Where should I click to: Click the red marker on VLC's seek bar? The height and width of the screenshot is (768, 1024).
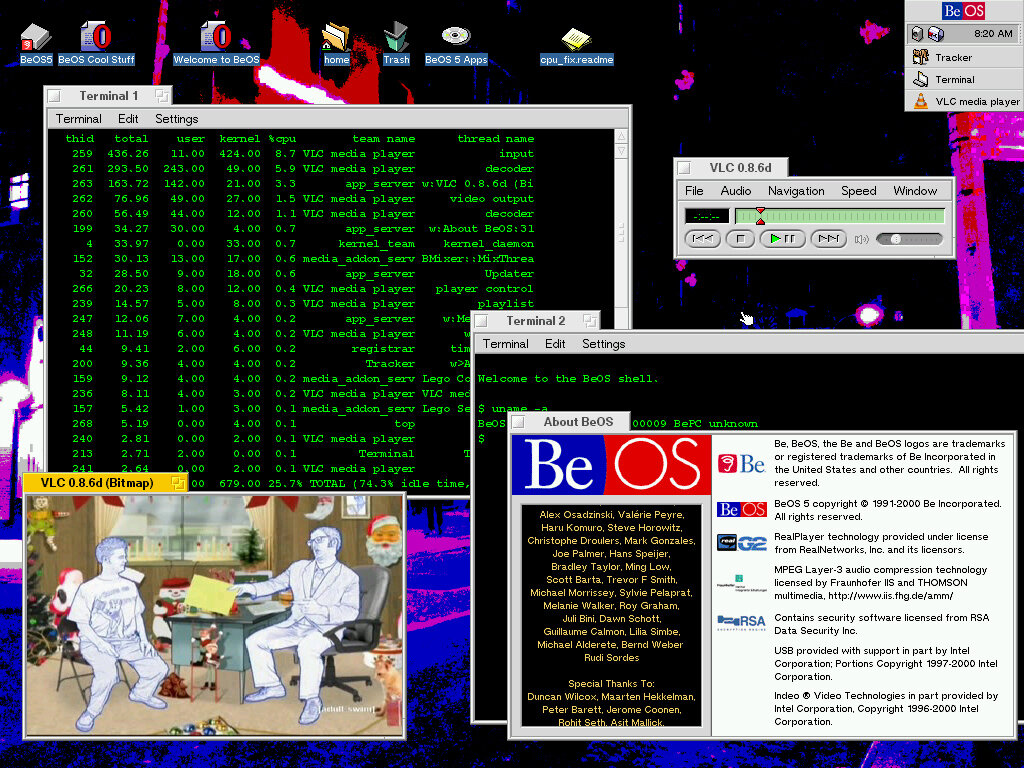pos(761,210)
